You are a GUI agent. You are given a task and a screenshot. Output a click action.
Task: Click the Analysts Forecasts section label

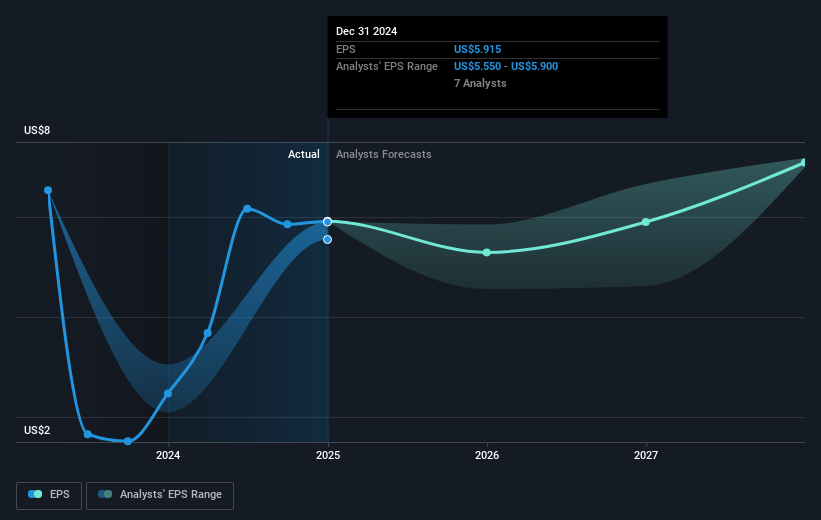384,154
